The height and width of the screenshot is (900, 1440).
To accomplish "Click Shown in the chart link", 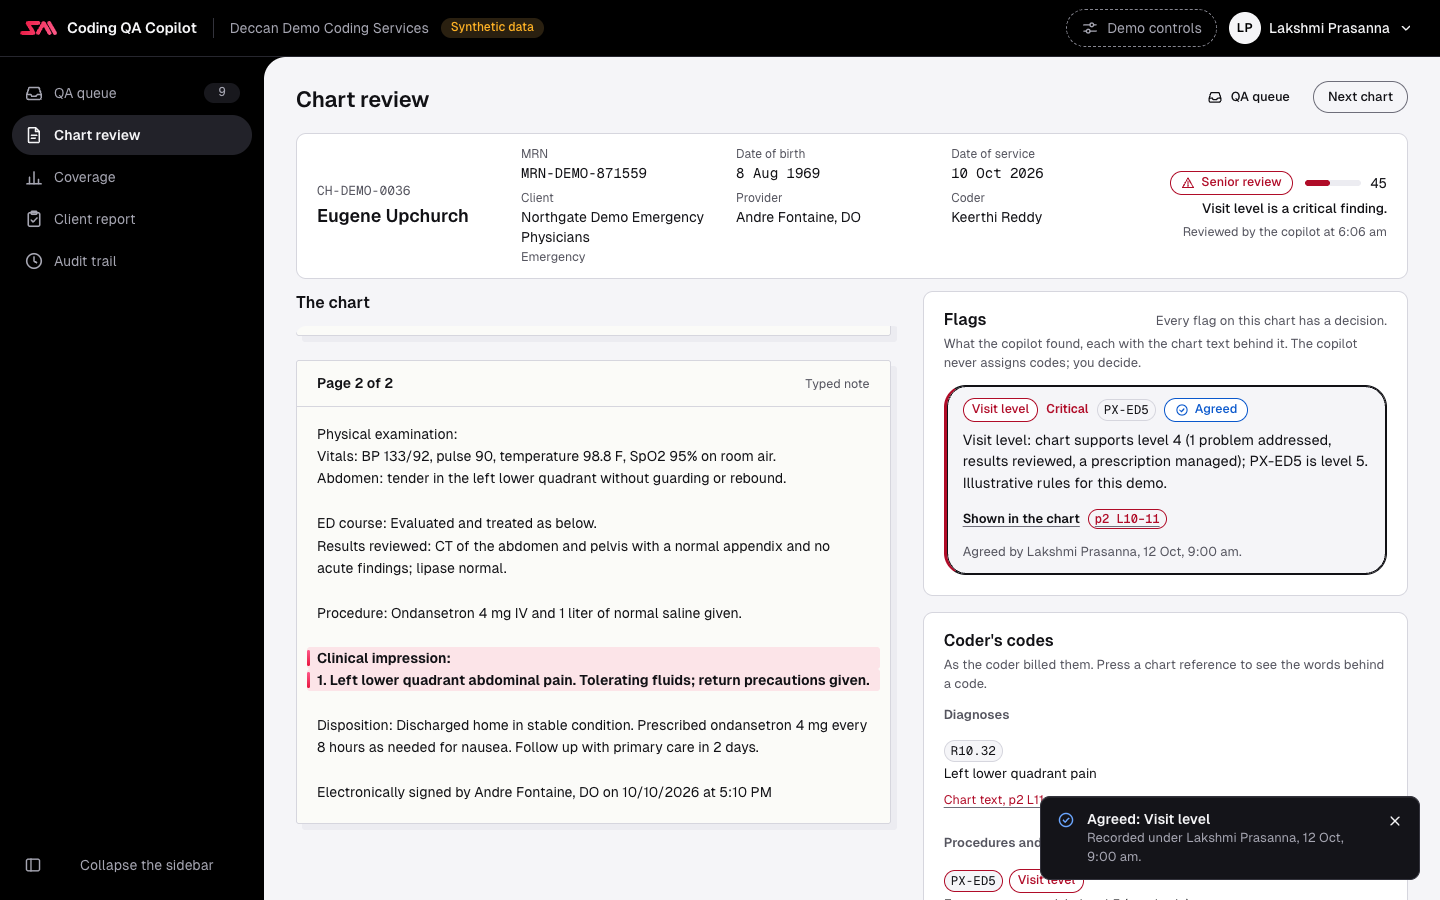I will (1021, 519).
